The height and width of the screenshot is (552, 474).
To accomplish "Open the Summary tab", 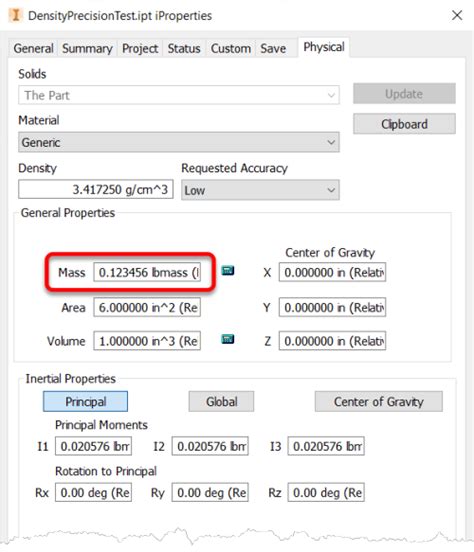I will pos(87,48).
